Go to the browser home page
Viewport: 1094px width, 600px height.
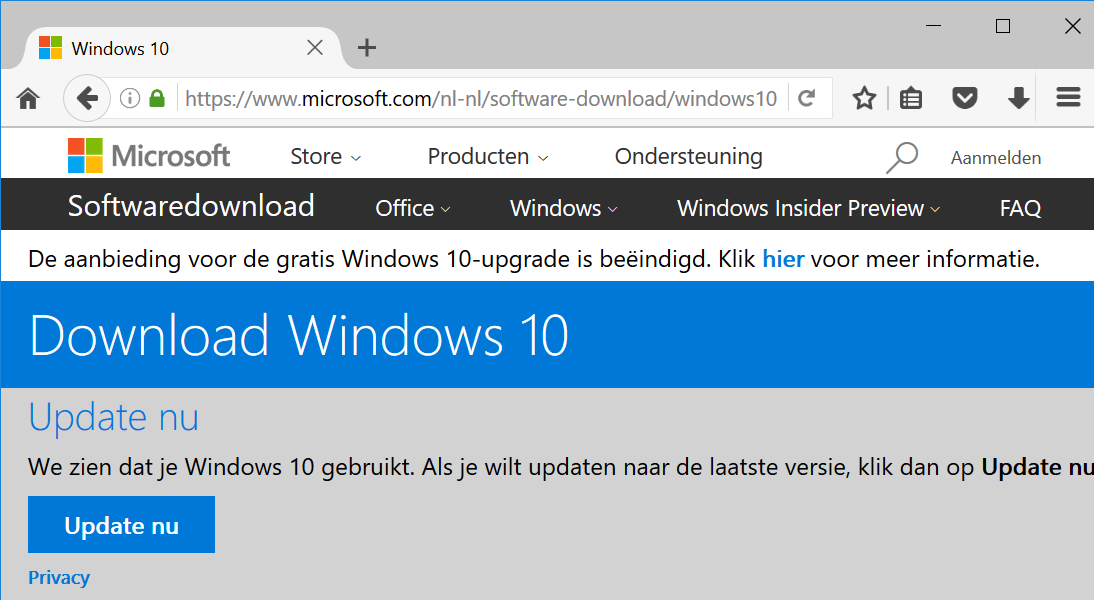(x=27, y=97)
